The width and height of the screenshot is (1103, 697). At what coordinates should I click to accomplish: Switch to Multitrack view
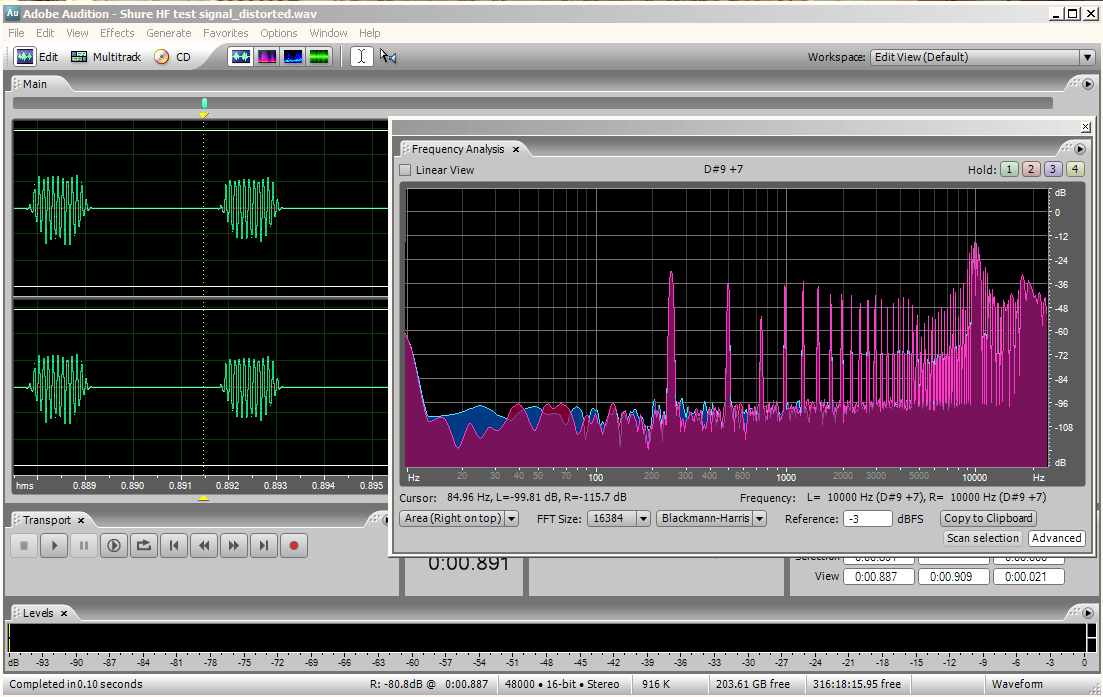pos(106,57)
